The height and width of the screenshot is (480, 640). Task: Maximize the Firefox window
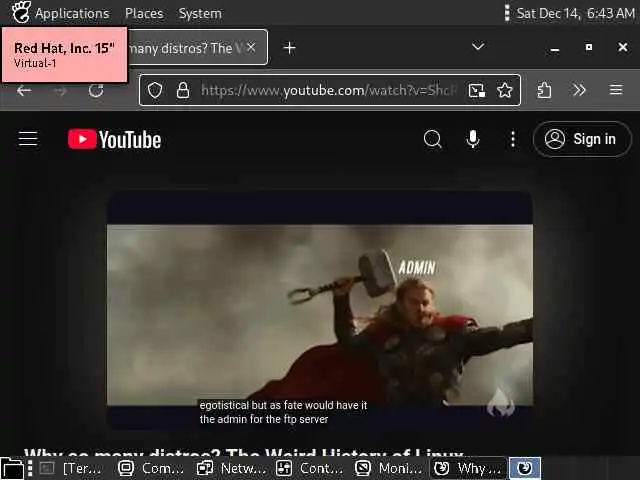point(589,47)
